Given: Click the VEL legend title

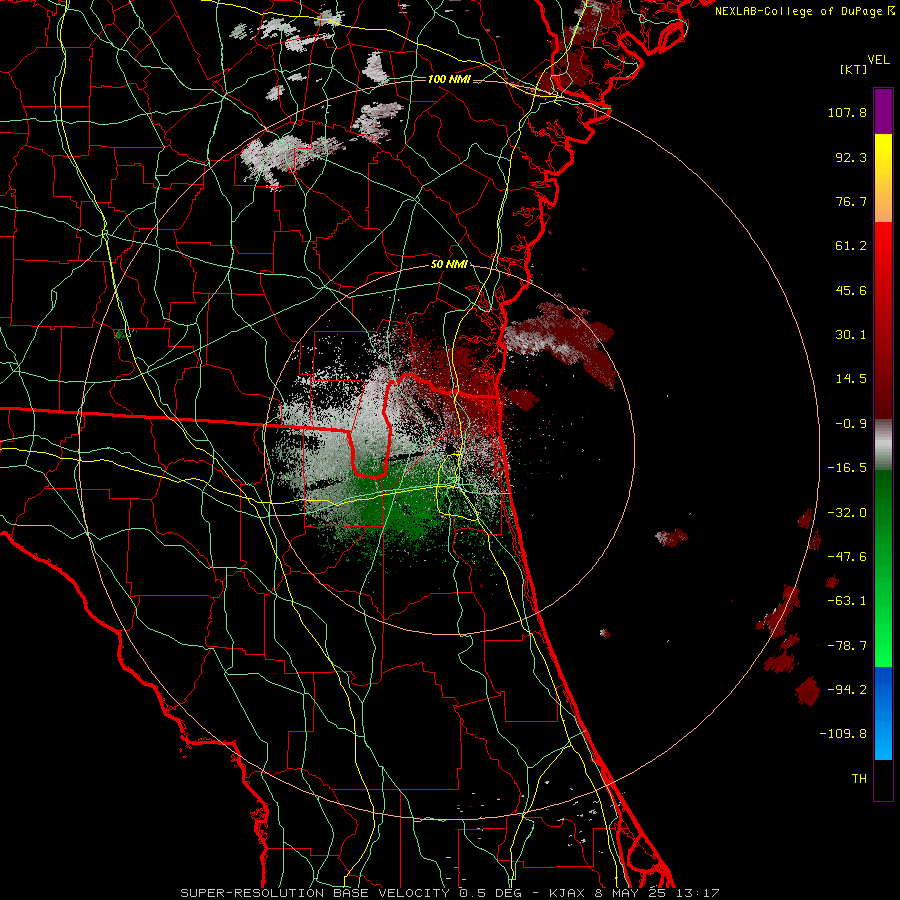Looking at the screenshot, I should point(878,60).
